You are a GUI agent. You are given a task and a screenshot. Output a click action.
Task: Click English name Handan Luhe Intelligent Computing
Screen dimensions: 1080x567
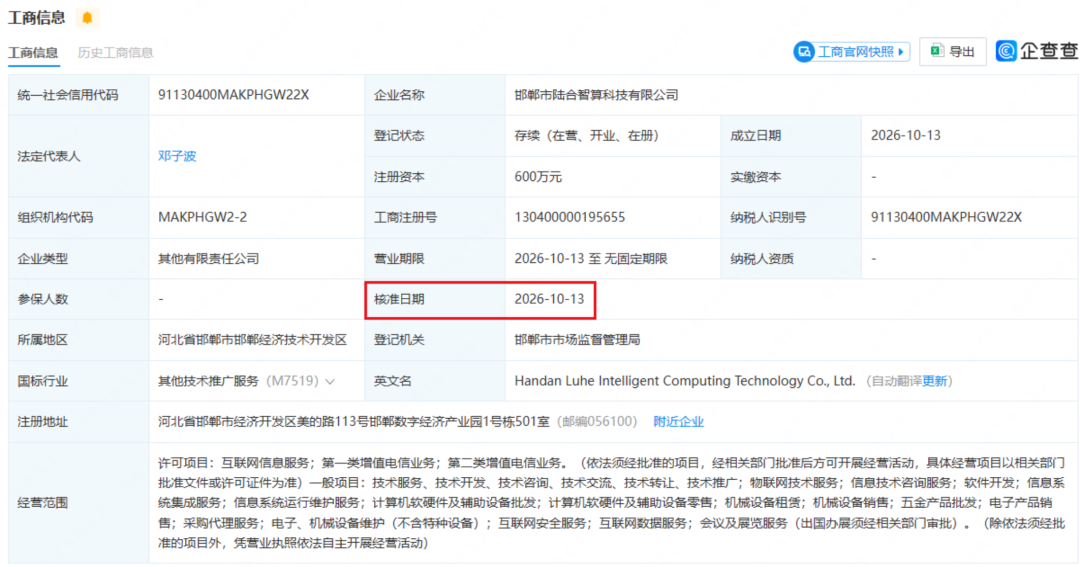685,381
